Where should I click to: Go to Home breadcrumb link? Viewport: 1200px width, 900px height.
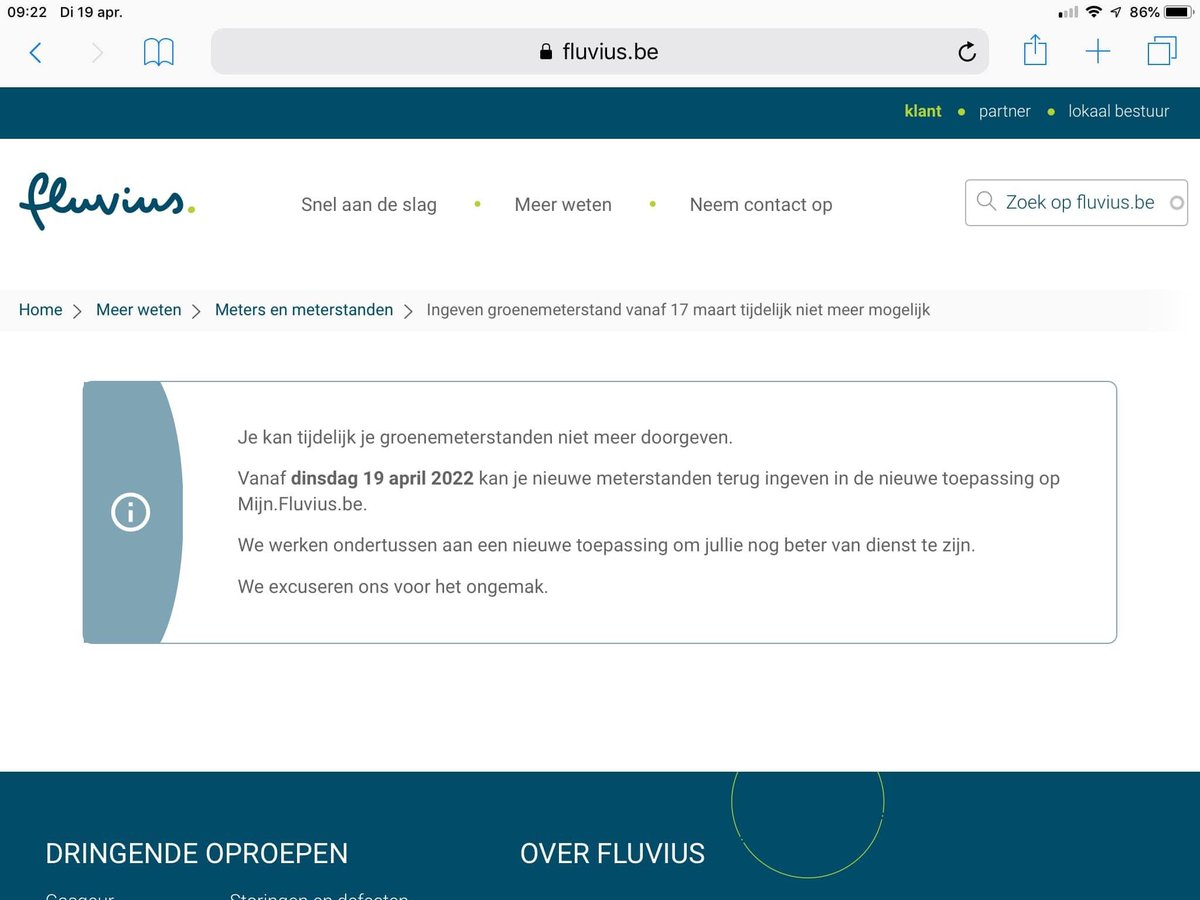(41, 310)
